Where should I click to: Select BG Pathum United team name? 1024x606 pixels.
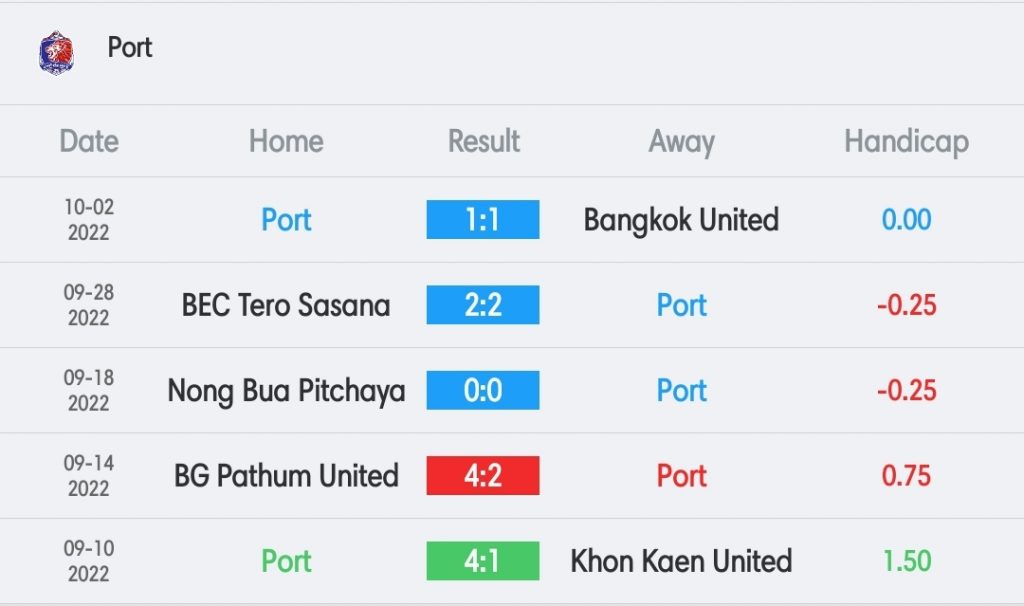click(286, 475)
